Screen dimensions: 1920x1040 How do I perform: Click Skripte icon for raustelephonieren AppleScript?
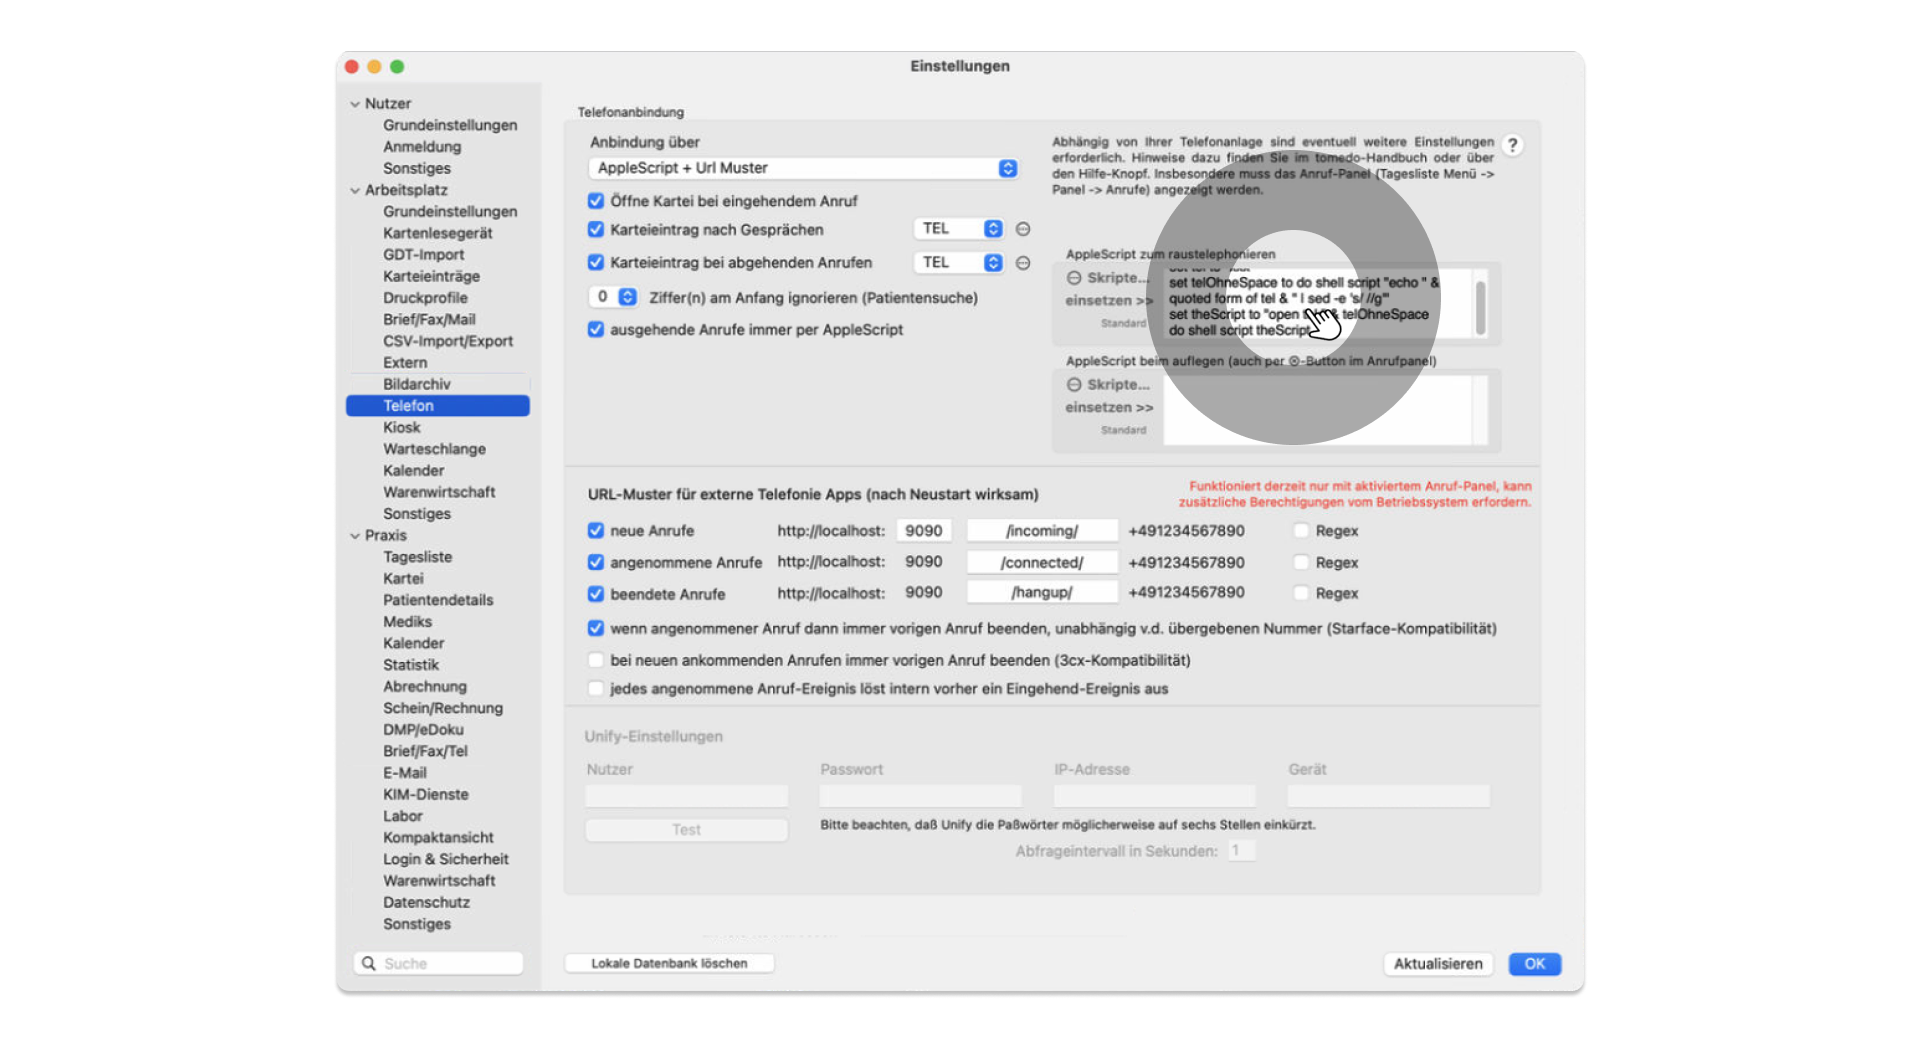click(1074, 278)
